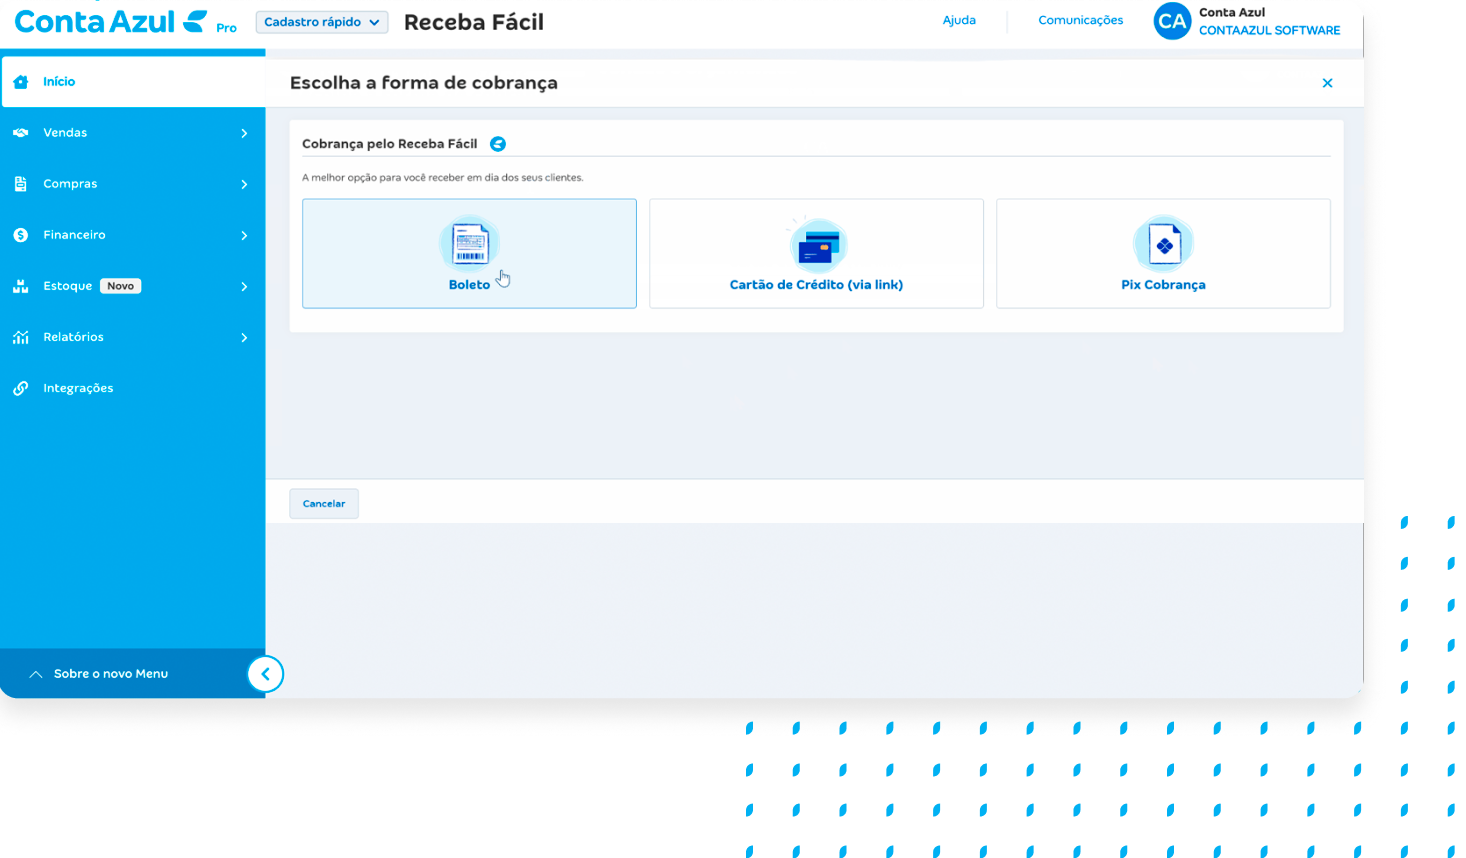This screenshot has width=1466, height=858.
Task: Open the Início menu item
Action: tap(133, 82)
